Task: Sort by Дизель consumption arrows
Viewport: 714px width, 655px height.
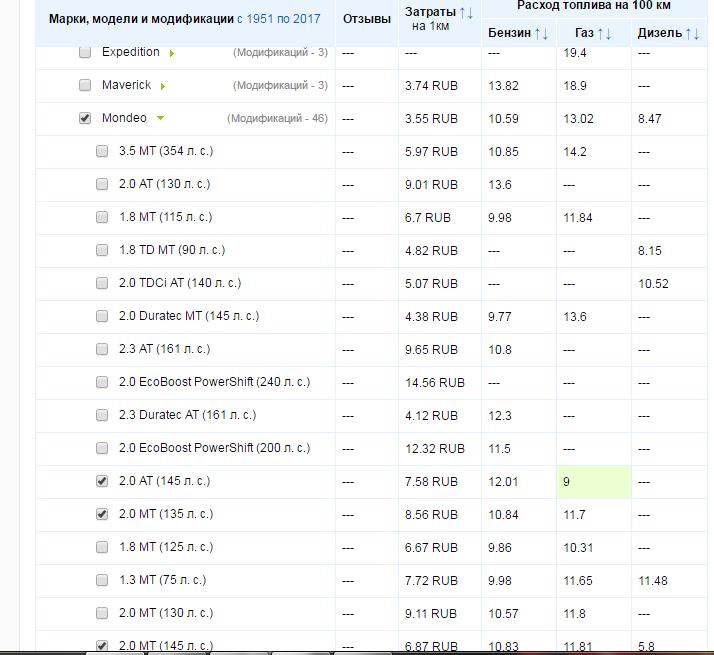Action: [x=693, y=33]
